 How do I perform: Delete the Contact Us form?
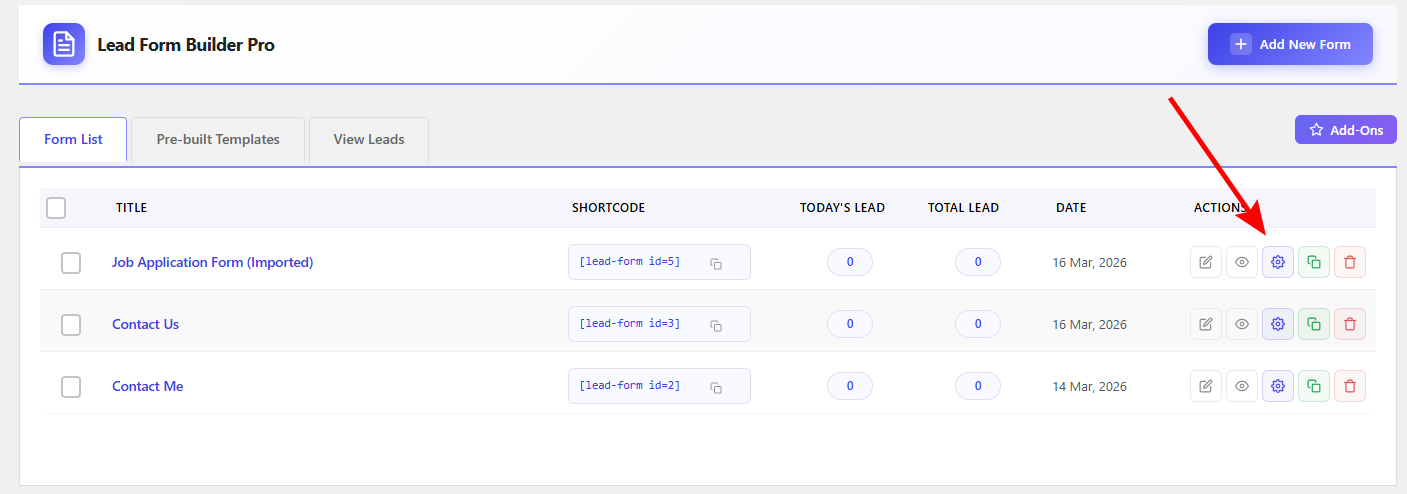(x=1350, y=324)
